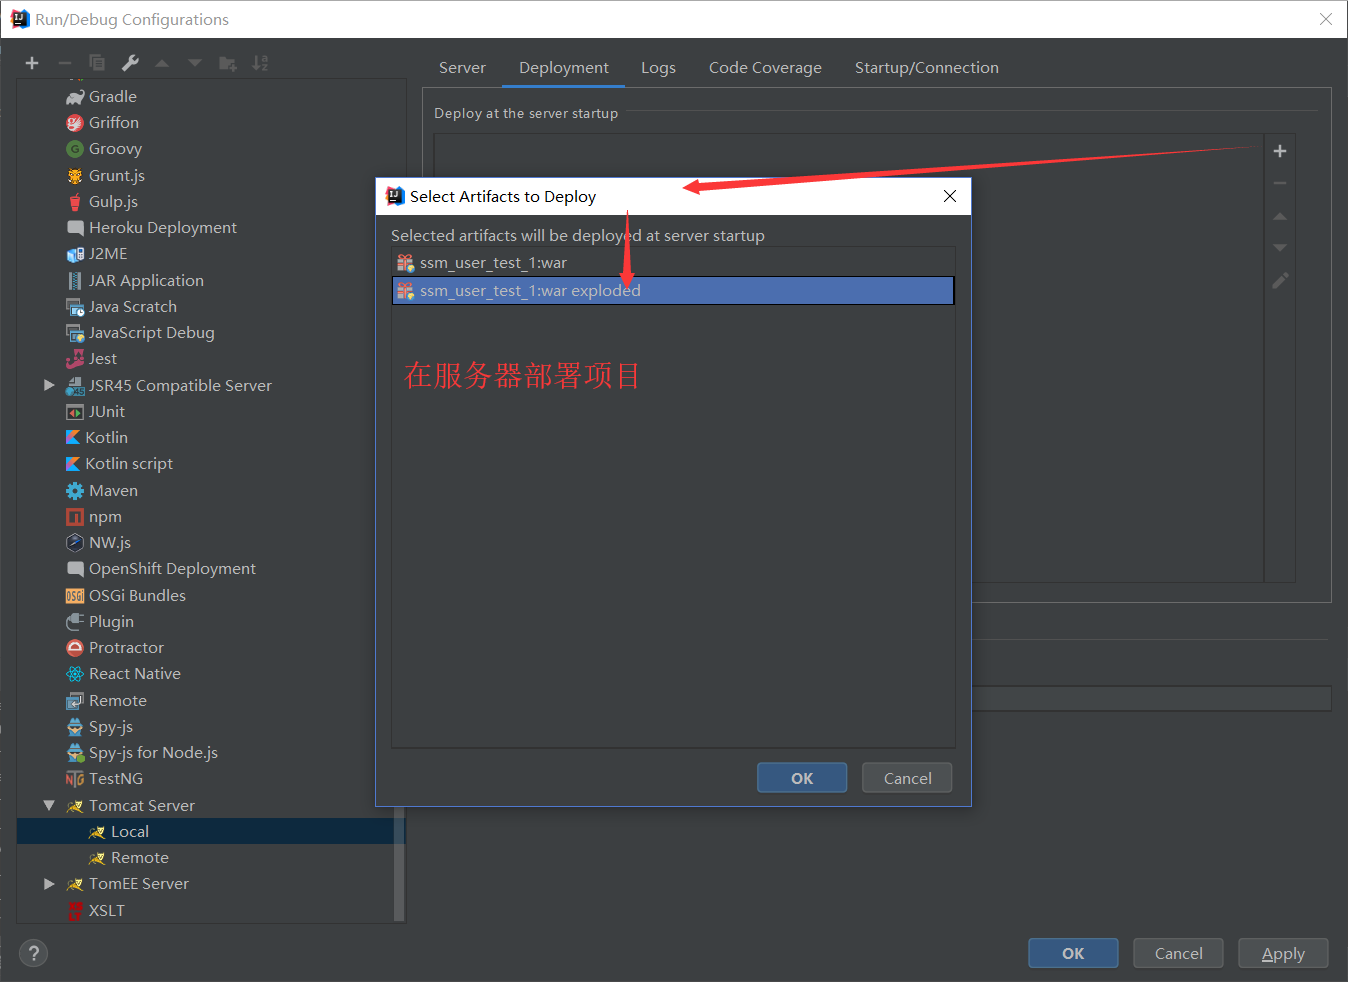Select ssm_user_test_1:war exploded artifact
Screen dimensions: 1348x982
[673, 290]
